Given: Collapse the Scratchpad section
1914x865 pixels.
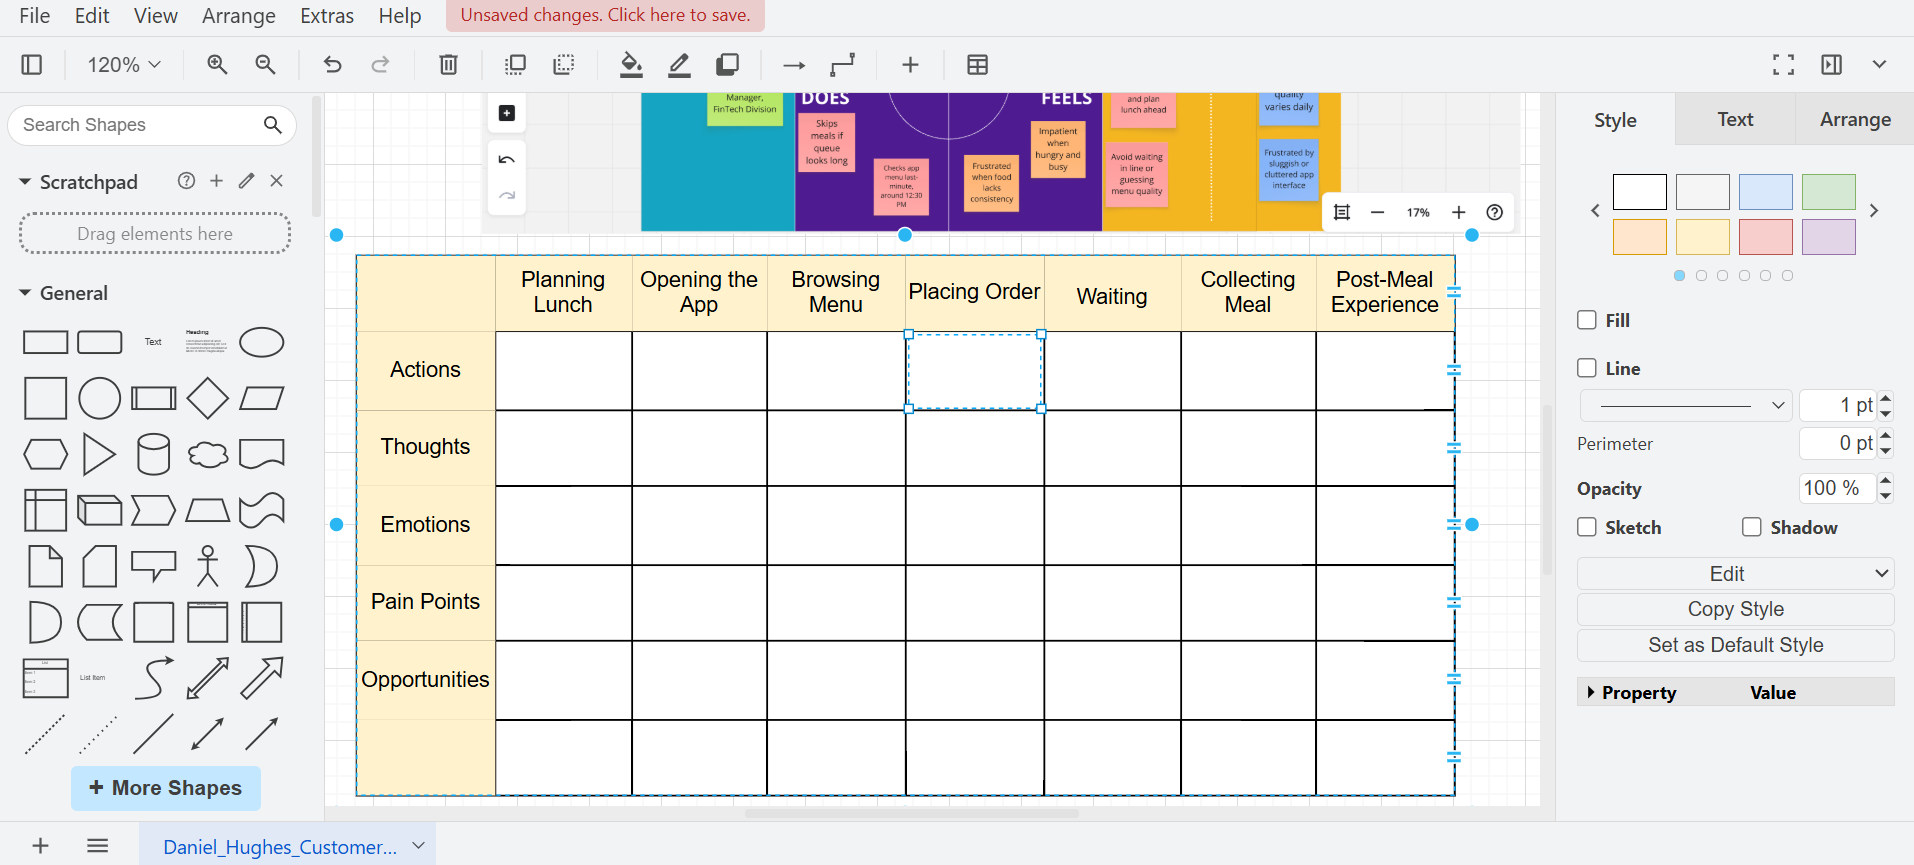Looking at the screenshot, I should 25,182.
